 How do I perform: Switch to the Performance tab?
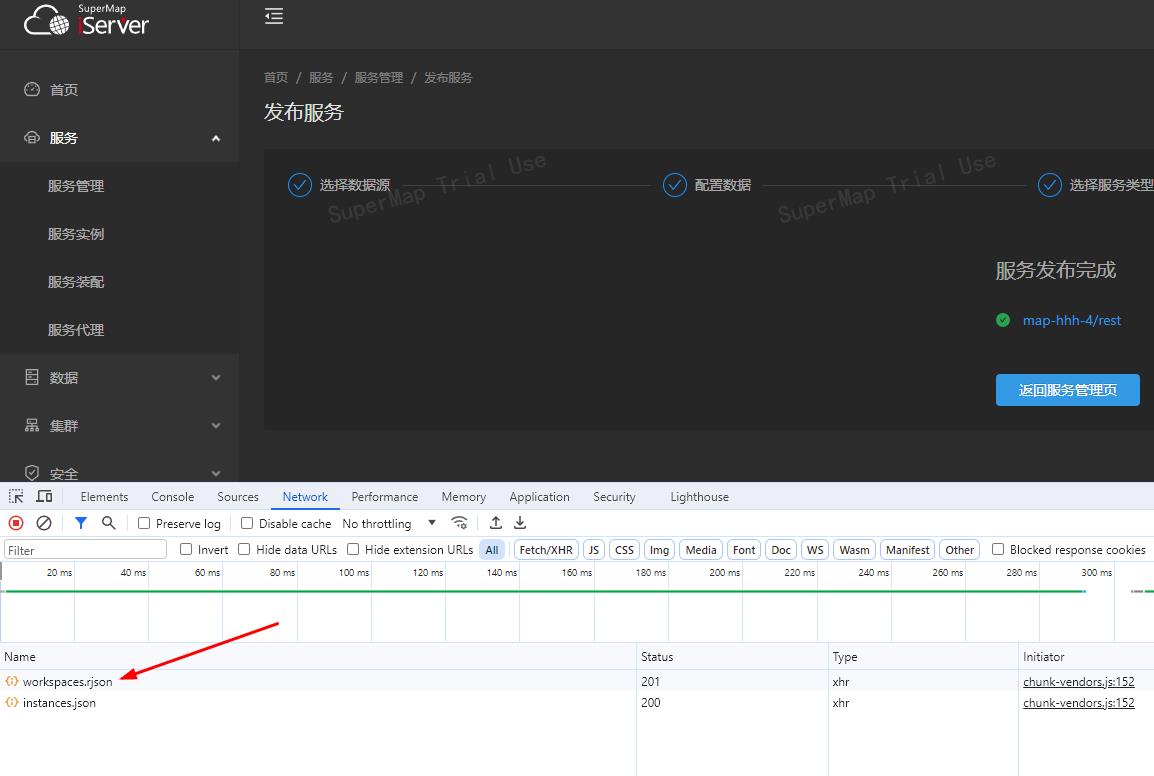tap(385, 497)
